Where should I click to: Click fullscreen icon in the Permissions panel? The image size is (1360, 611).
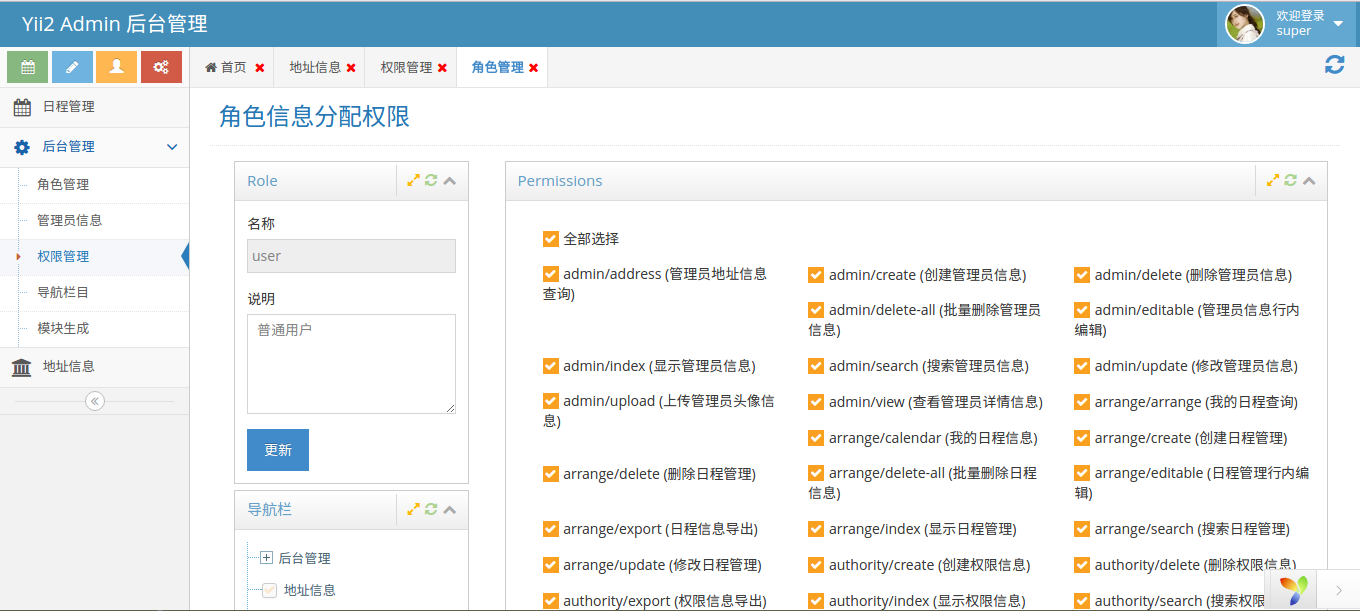1273,181
